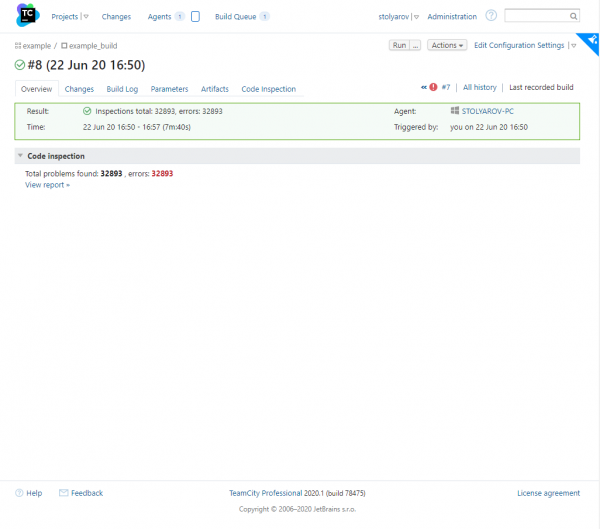The height and width of the screenshot is (529, 600).
Task: Click the search magnifier icon
Action: click(573, 16)
